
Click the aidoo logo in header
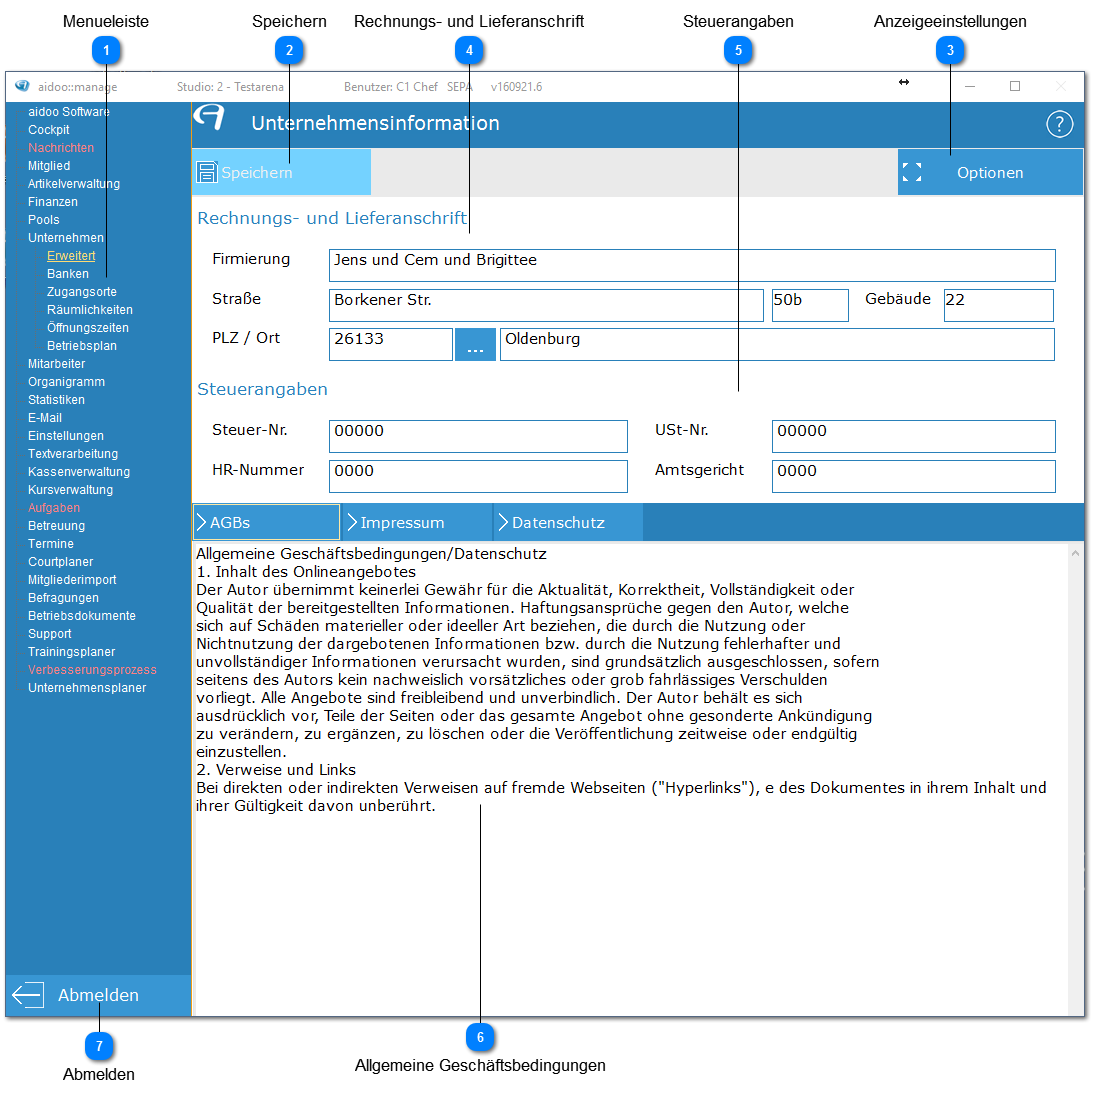[209, 117]
